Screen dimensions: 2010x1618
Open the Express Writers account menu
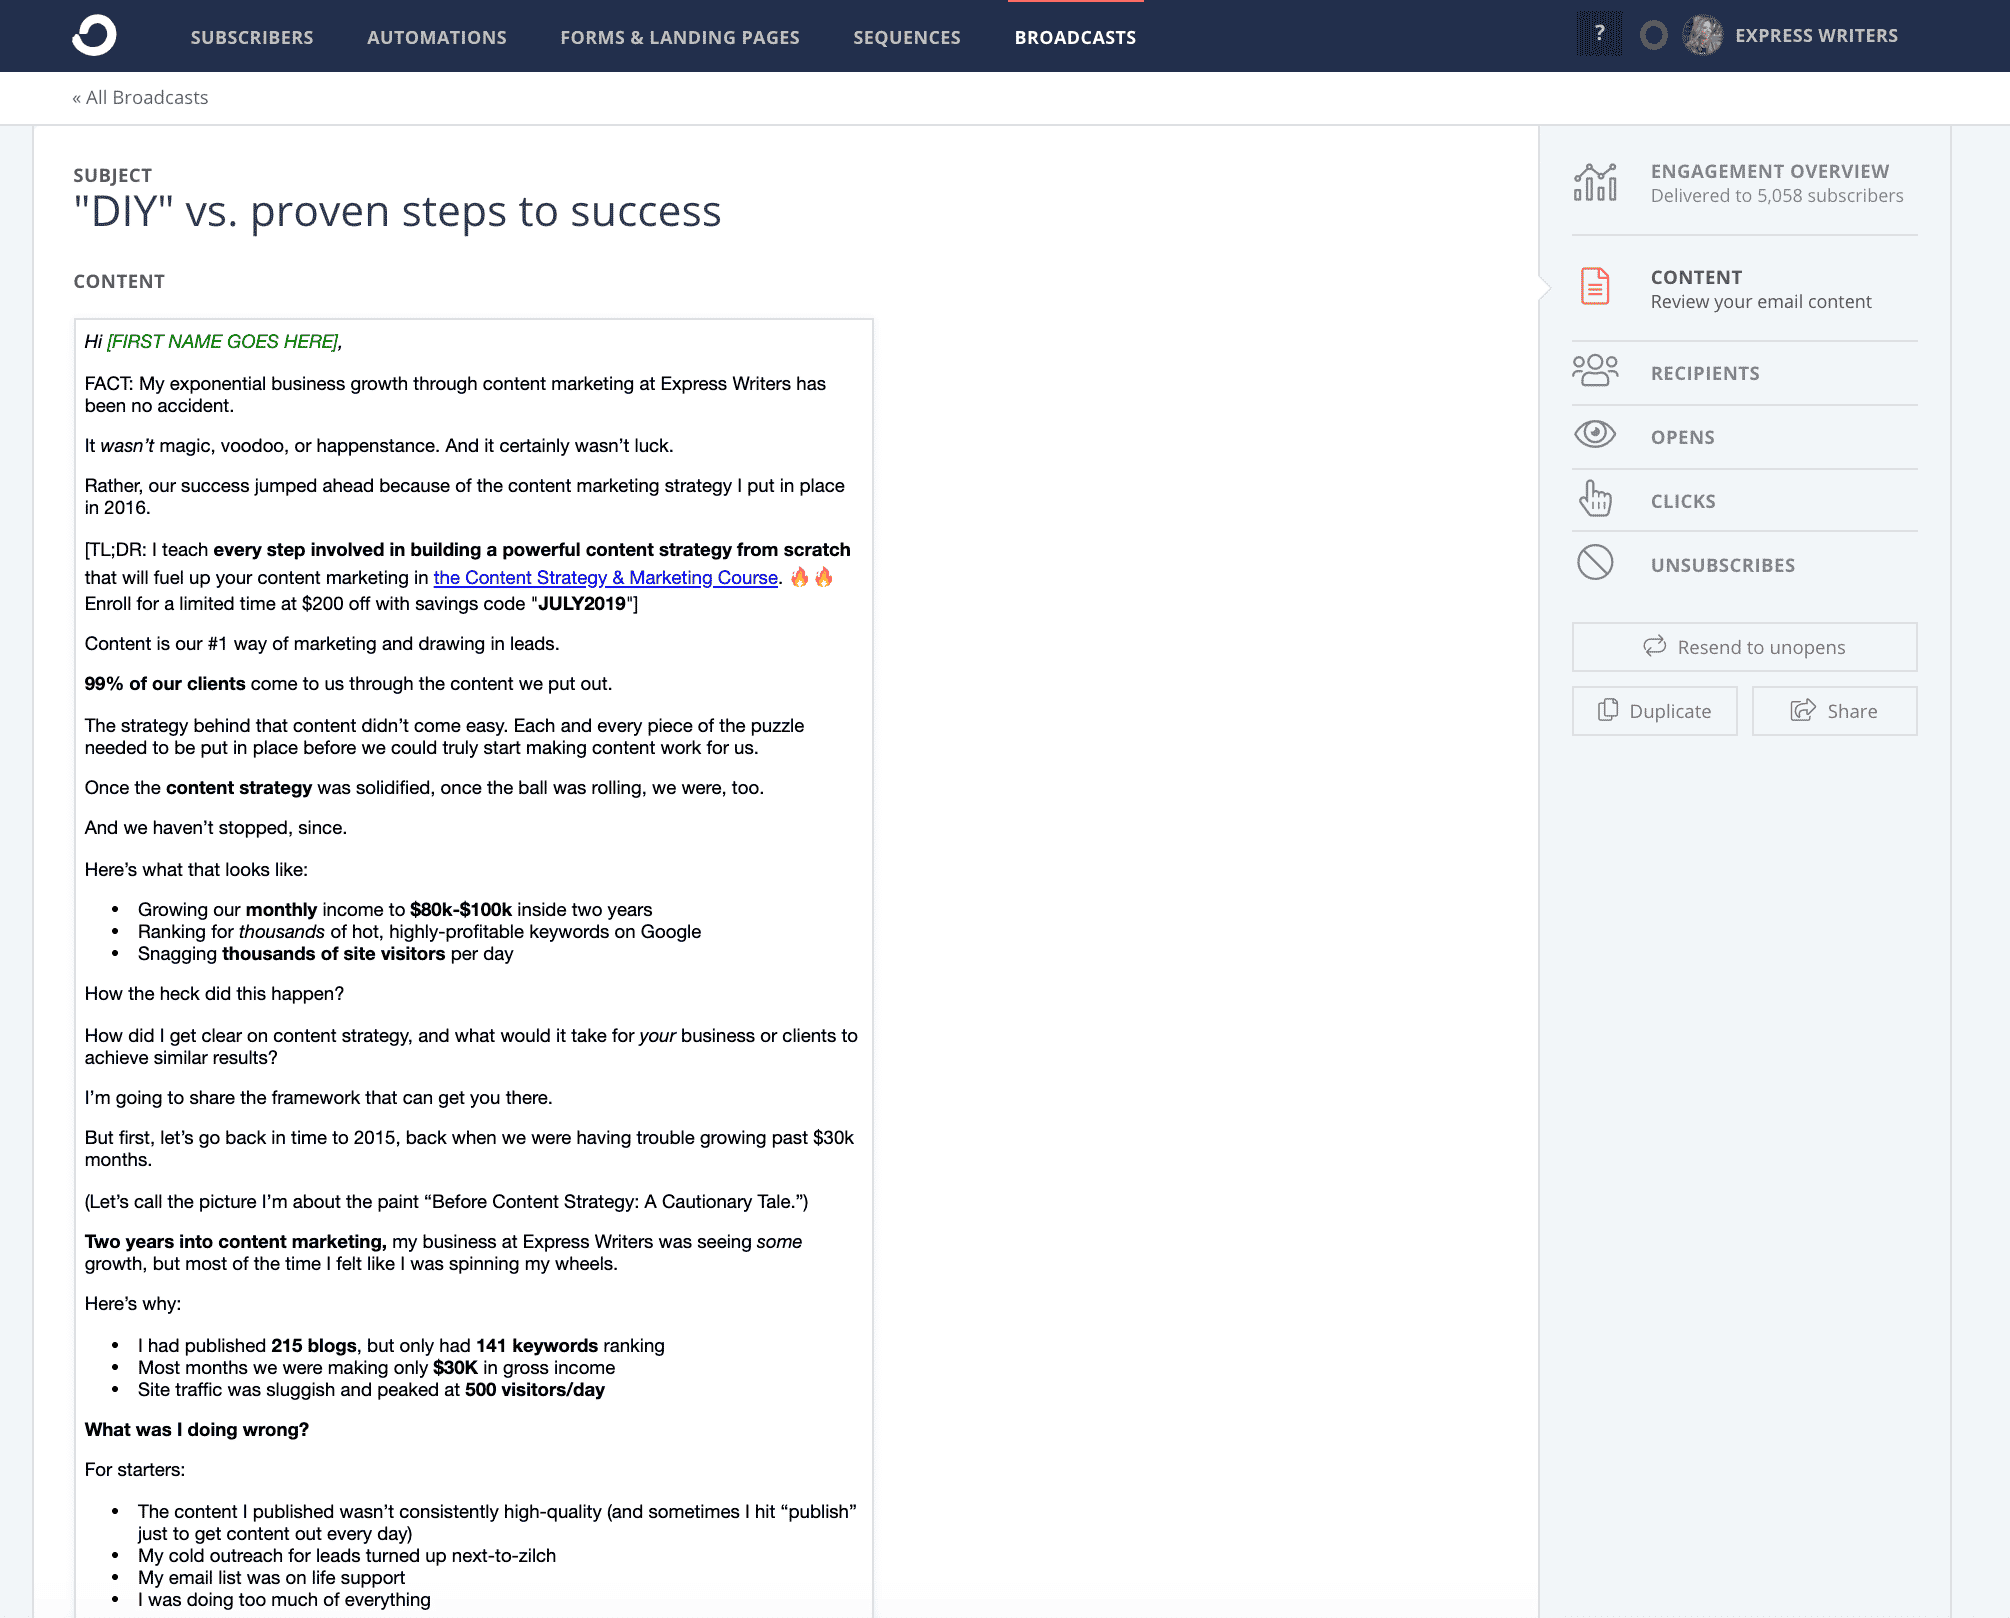(x=1816, y=36)
